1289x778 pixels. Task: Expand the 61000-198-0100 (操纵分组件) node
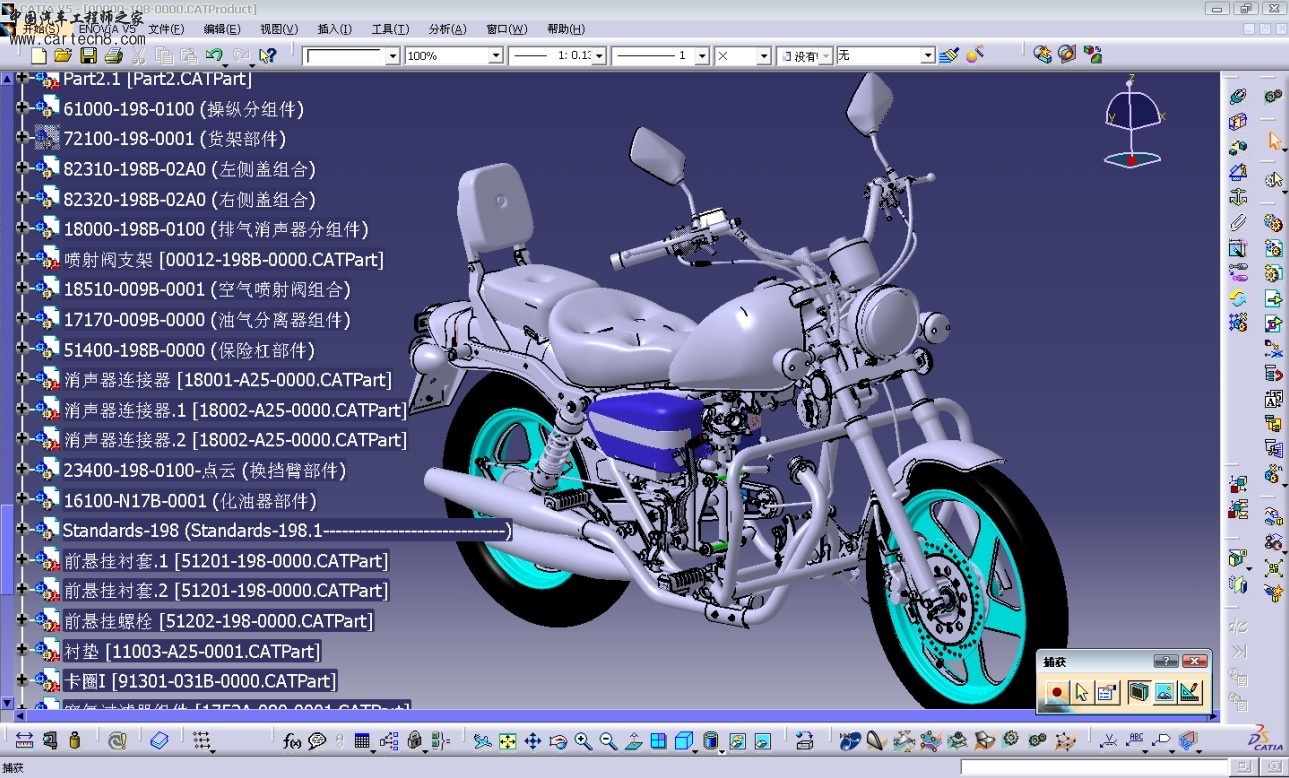click(x=22, y=108)
